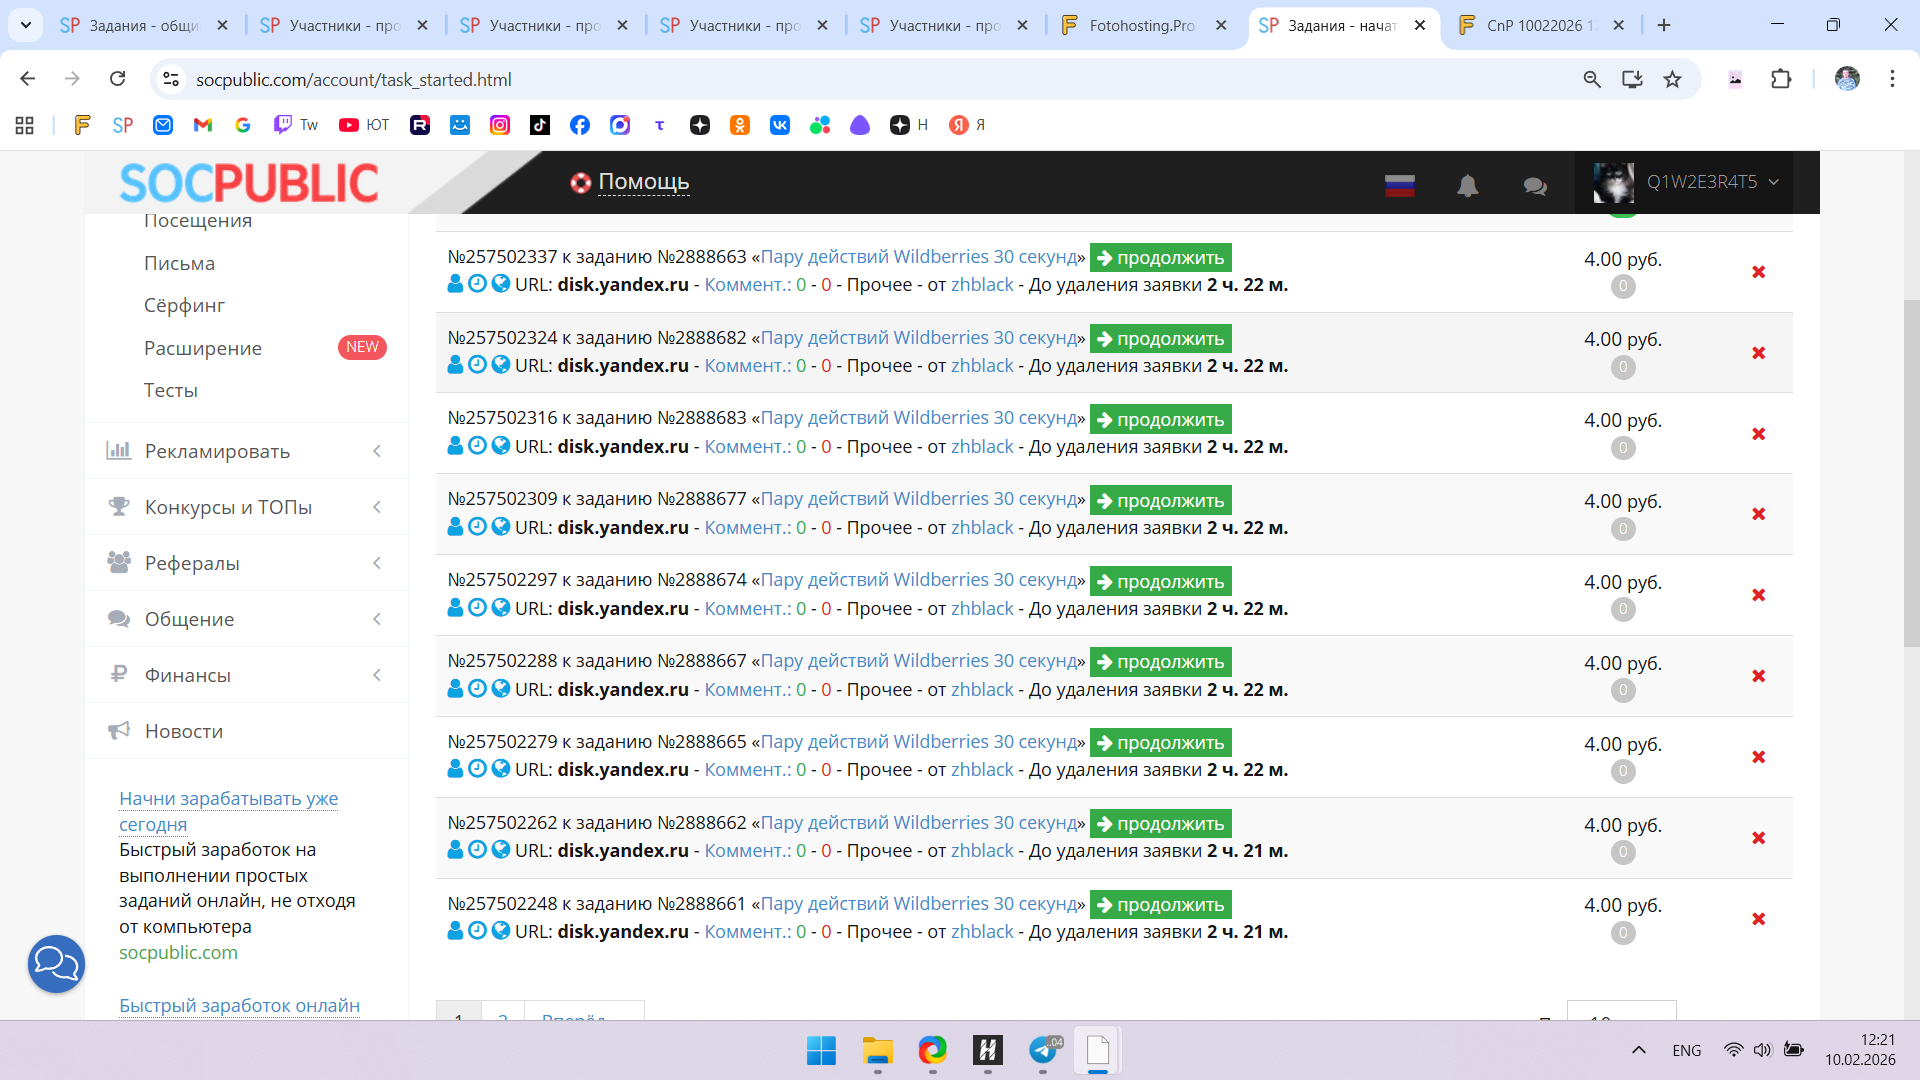Open the Сёрфинг sidebar menu item
Image resolution: width=1920 pixels, height=1080 pixels.
tap(184, 305)
